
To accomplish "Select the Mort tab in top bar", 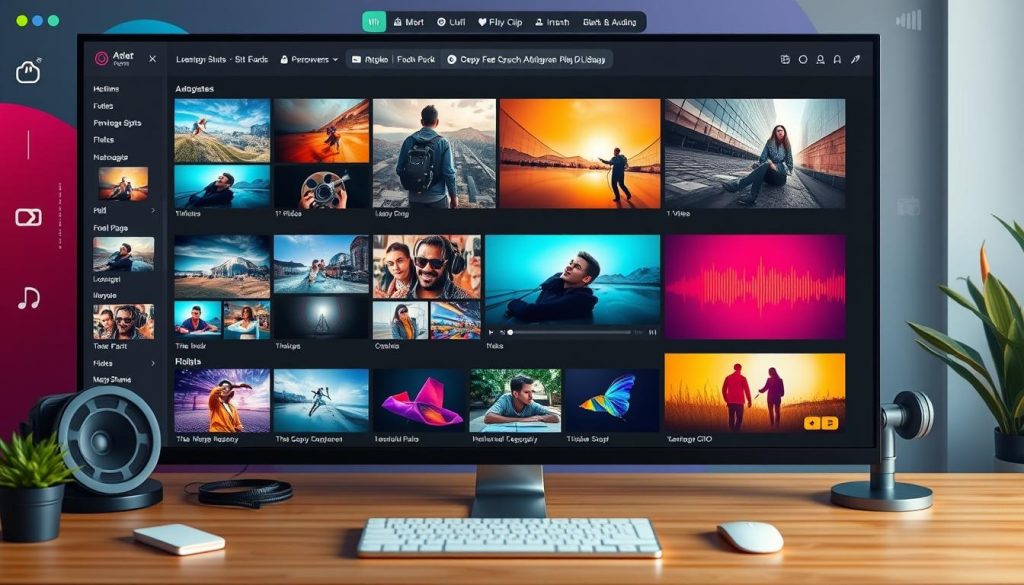I will 408,21.
